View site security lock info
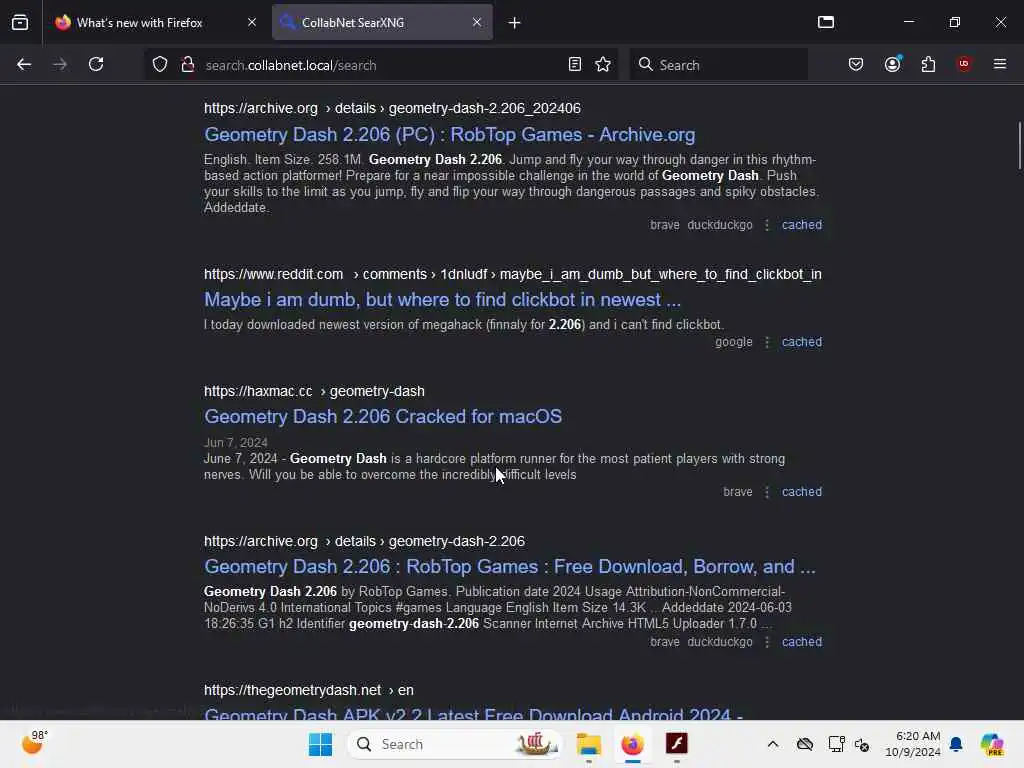The image size is (1024, 768). click(187, 64)
